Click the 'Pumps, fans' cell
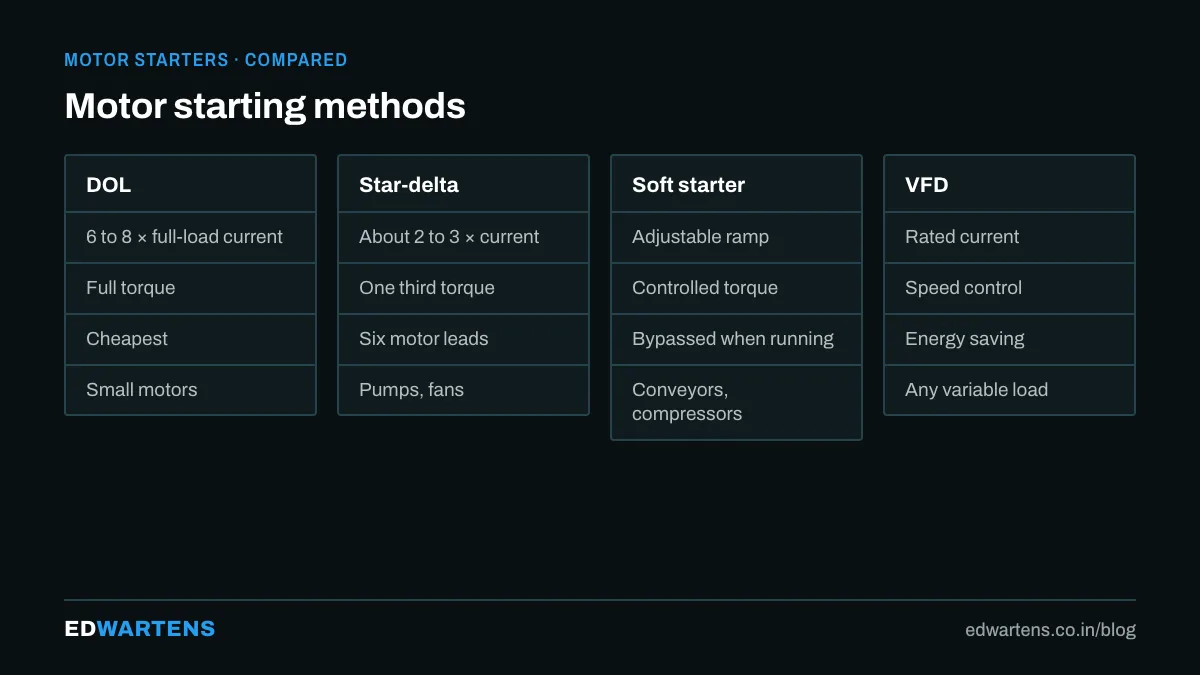1200x675 pixels. 463,390
